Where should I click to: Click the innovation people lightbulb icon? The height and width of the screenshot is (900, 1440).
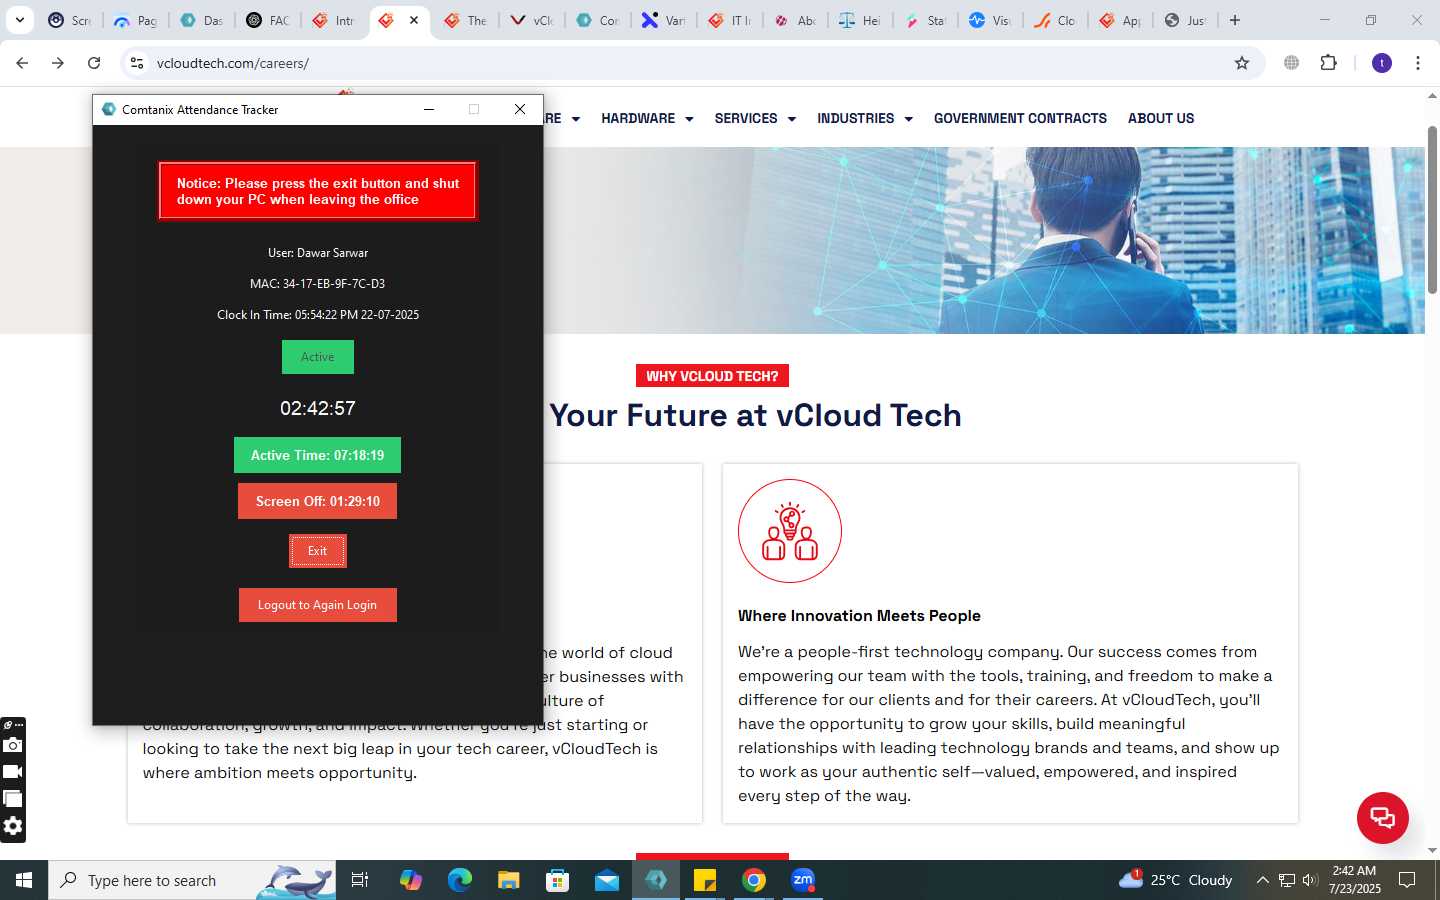(x=790, y=531)
